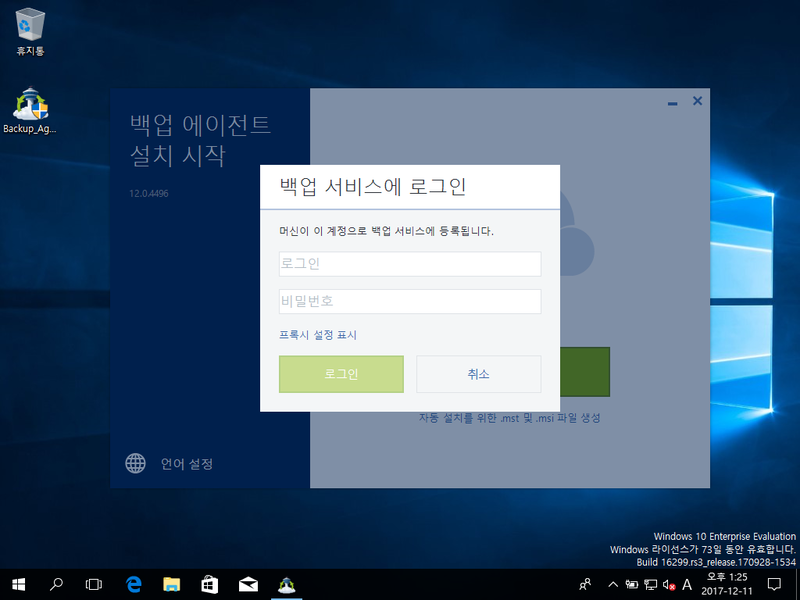Click the network tray icon
800x600 pixels.
[651, 585]
